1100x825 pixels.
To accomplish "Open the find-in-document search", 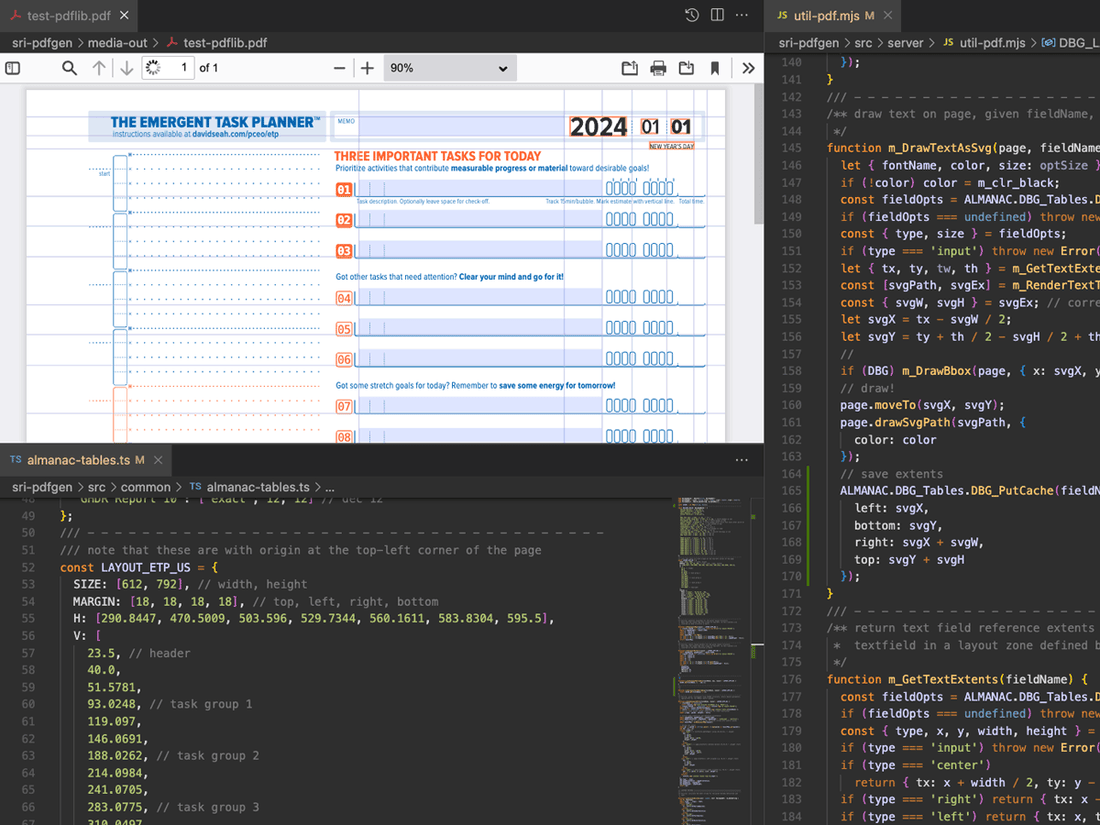I will 69,68.
